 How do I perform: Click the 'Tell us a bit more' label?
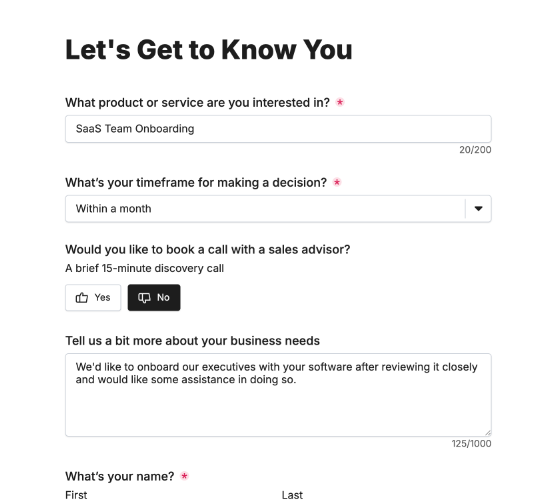193,341
